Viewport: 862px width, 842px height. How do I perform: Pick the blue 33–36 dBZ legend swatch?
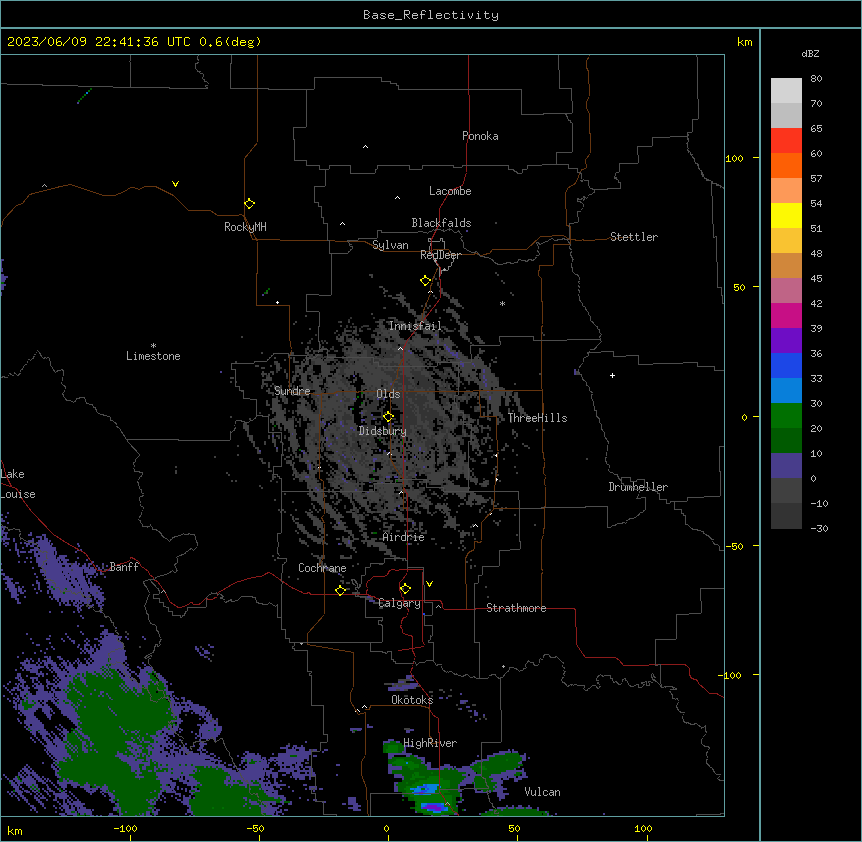coord(786,365)
